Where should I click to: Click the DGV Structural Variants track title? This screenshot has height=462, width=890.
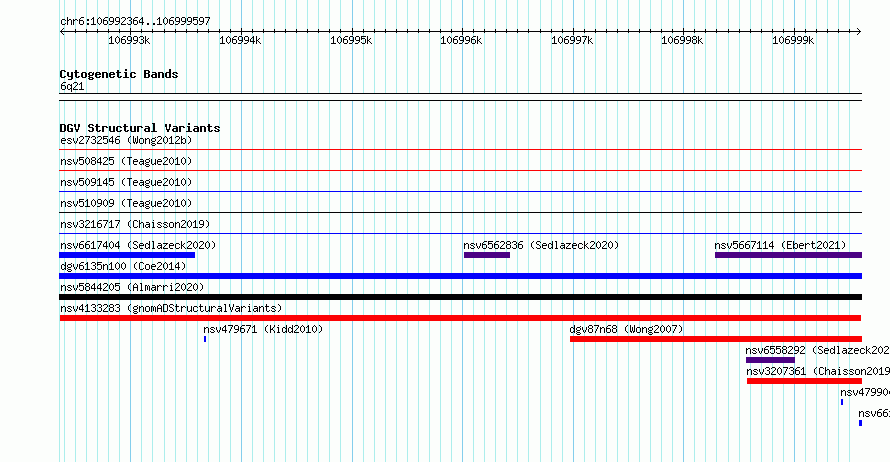point(140,128)
